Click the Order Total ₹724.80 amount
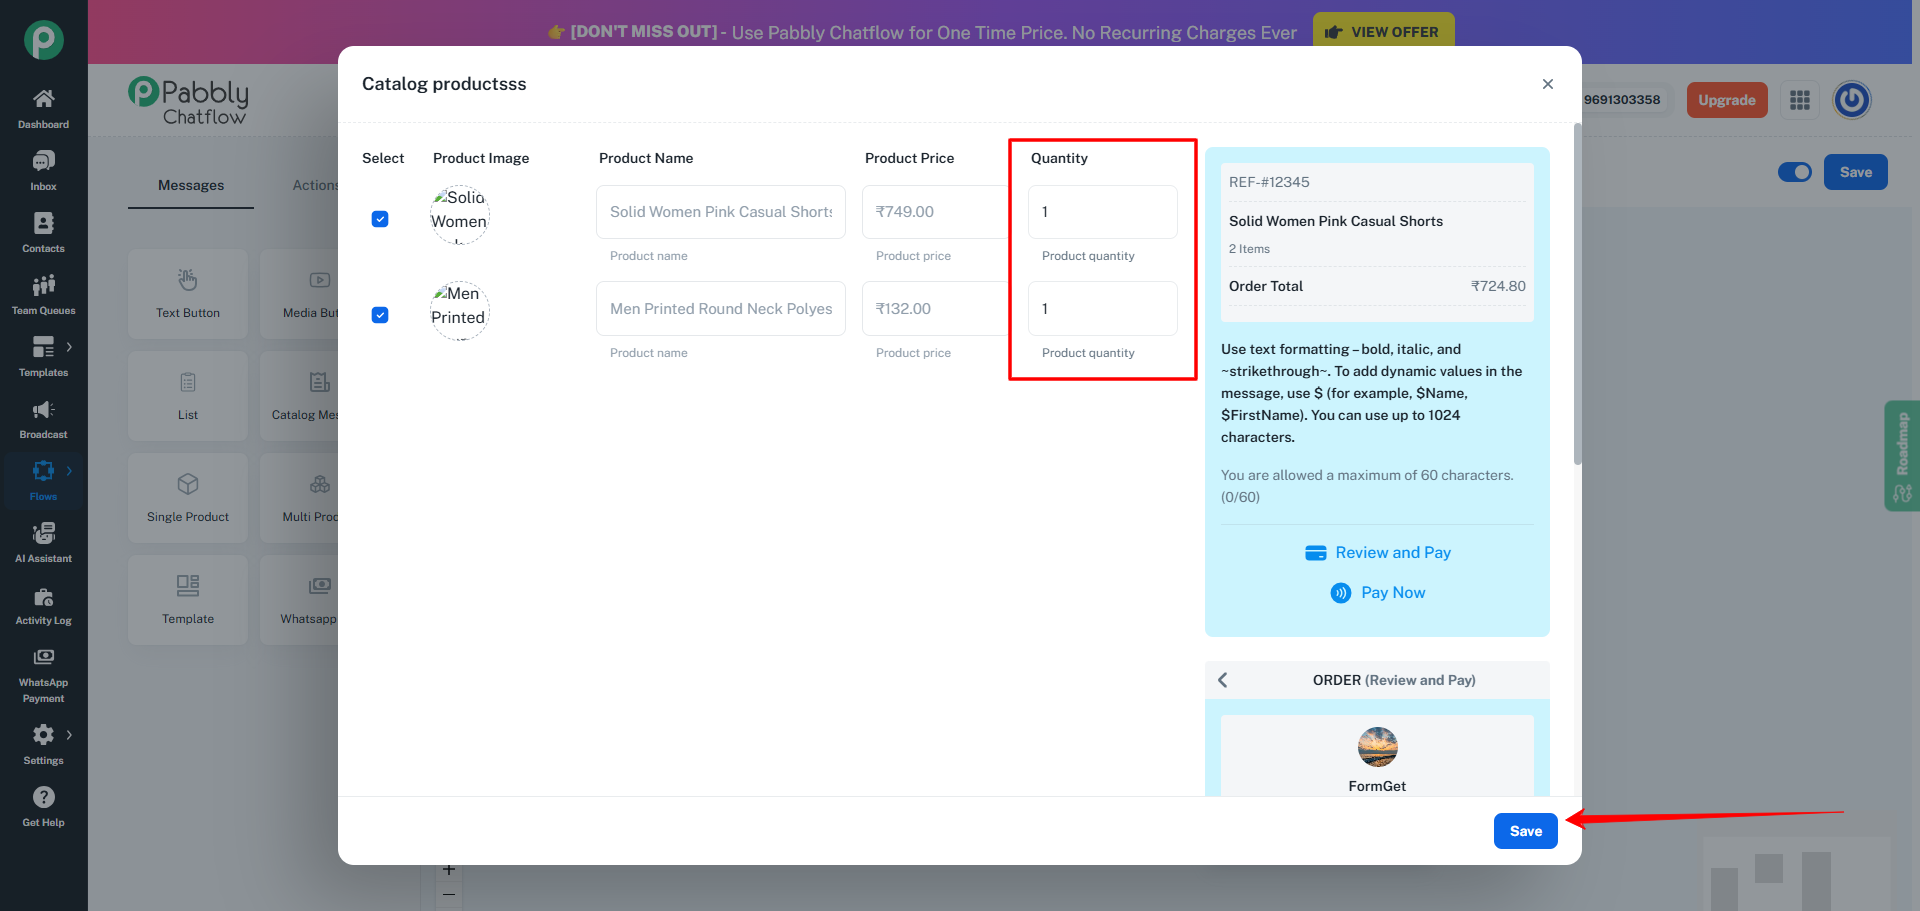Image resolution: width=1920 pixels, height=911 pixels. point(1498,286)
